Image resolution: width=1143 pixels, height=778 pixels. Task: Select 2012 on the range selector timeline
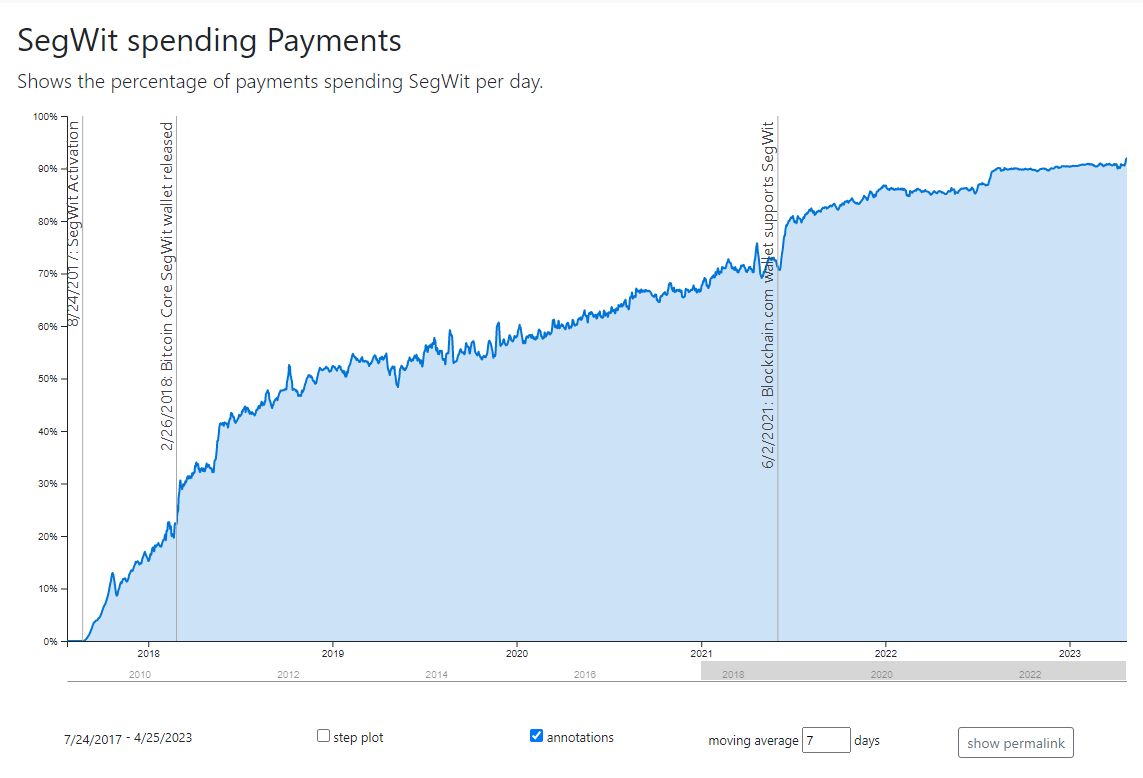(x=288, y=675)
